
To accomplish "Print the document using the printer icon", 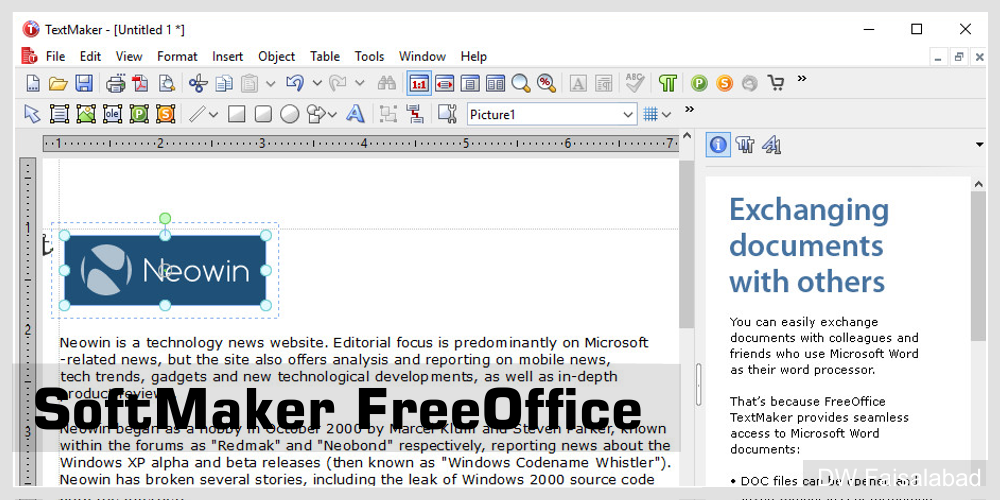I will [115, 83].
